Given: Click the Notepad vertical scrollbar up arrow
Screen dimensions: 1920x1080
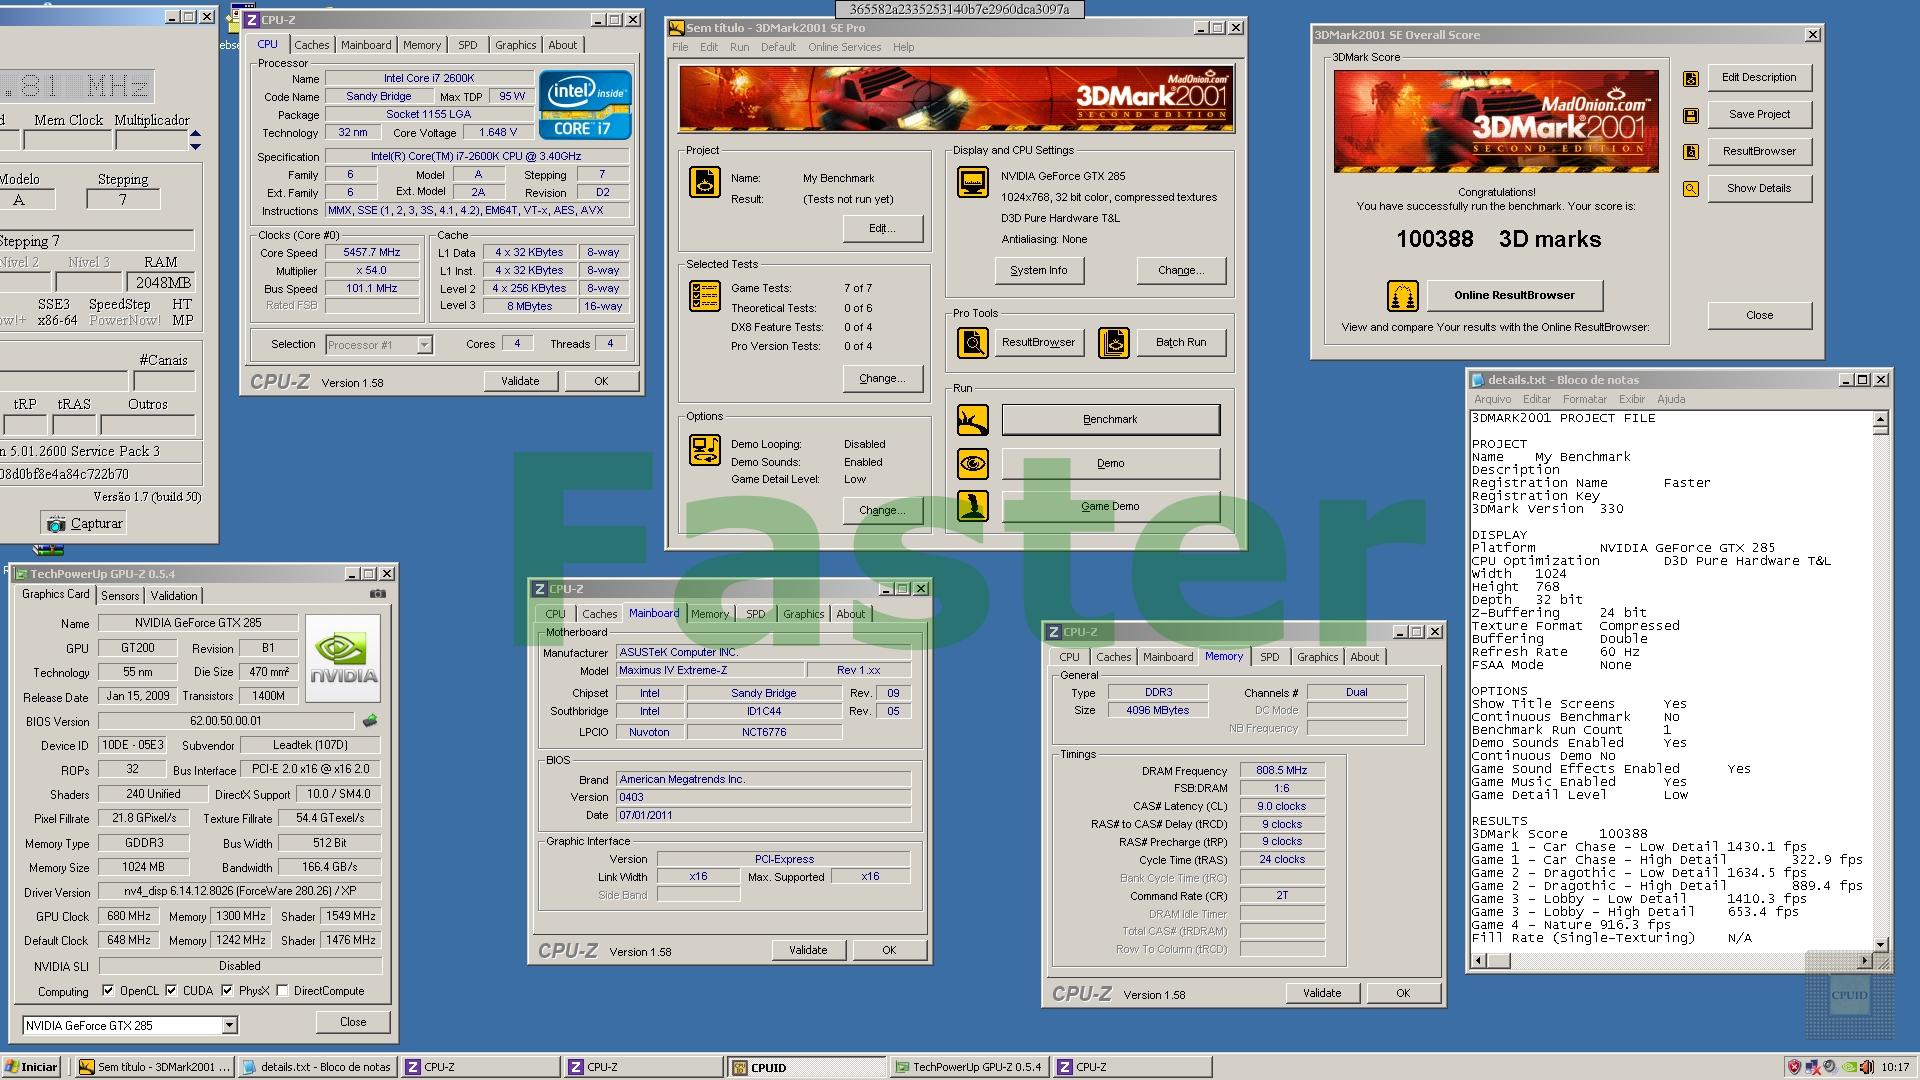Looking at the screenshot, I should (1880, 420).
